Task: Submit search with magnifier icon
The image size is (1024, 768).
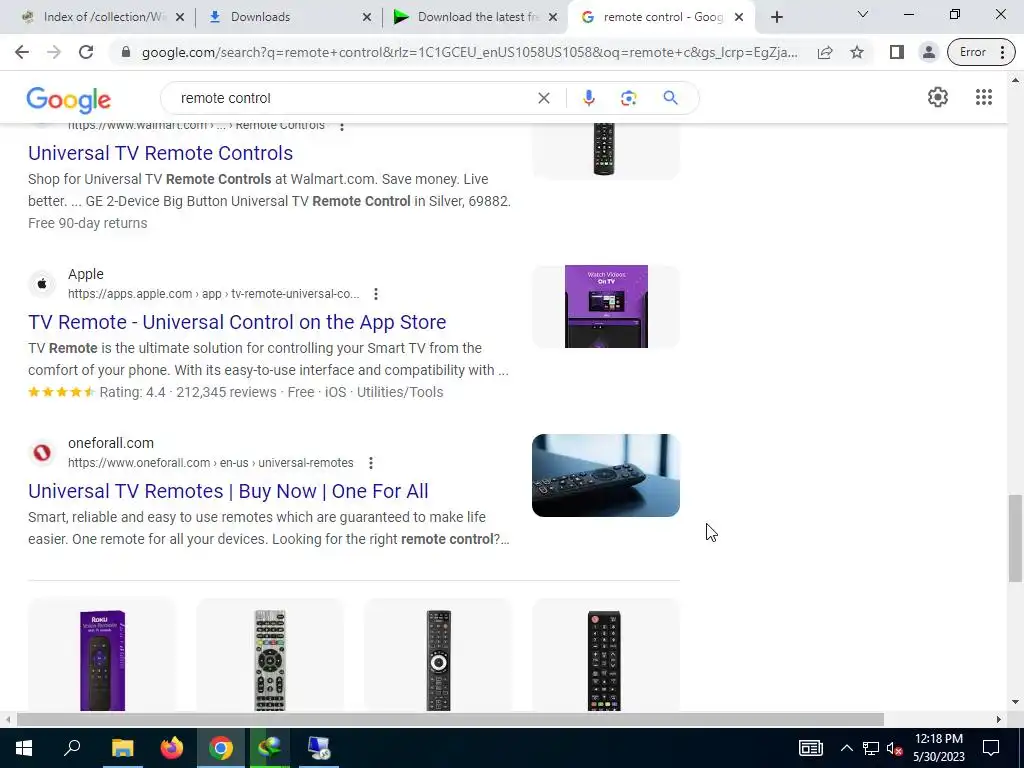Action: pyautogui.click(x=670, y=98)
